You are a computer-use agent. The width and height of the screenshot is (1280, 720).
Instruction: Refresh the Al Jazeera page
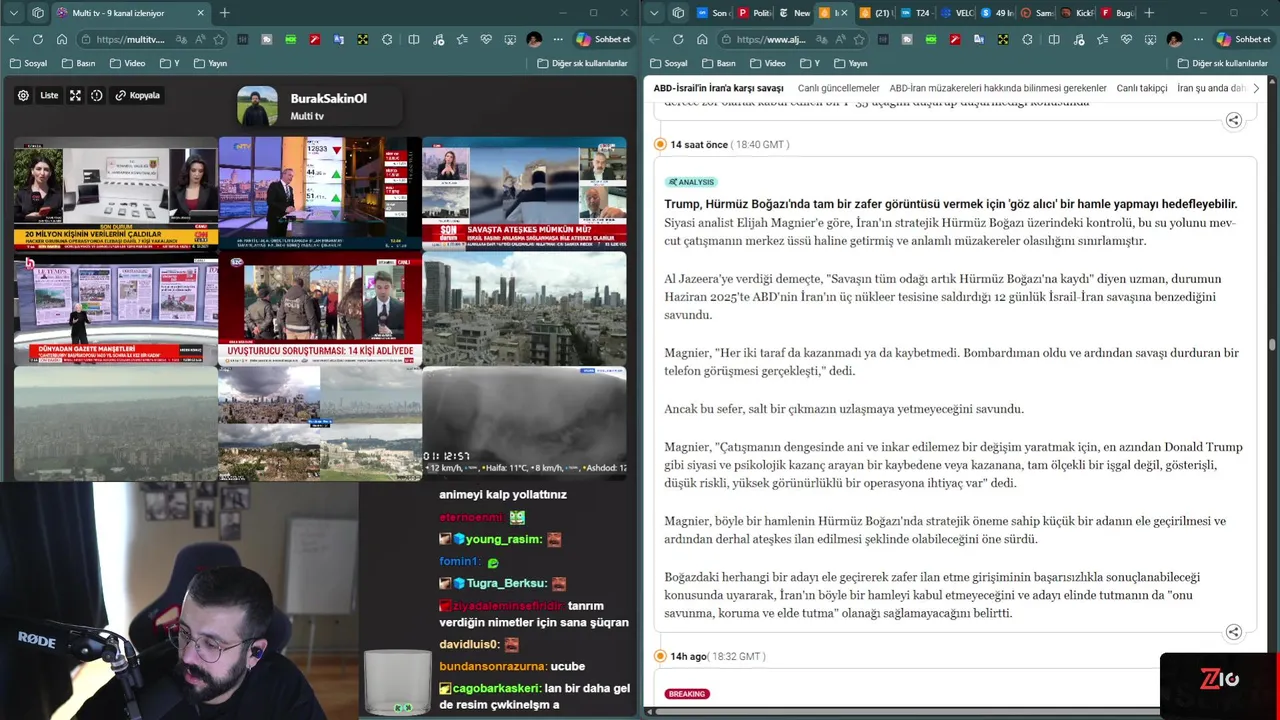tap(678, 39)
